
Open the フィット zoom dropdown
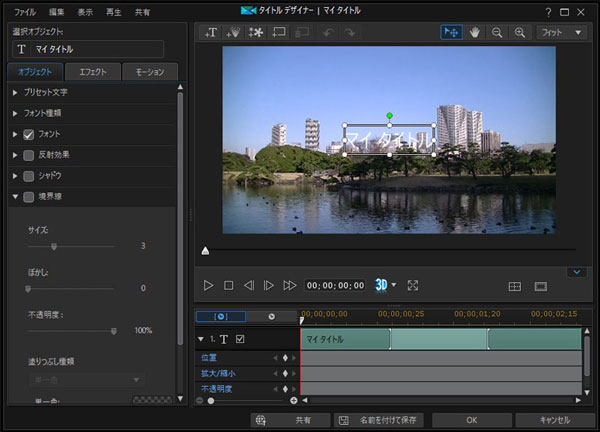(x=564, y=33)
